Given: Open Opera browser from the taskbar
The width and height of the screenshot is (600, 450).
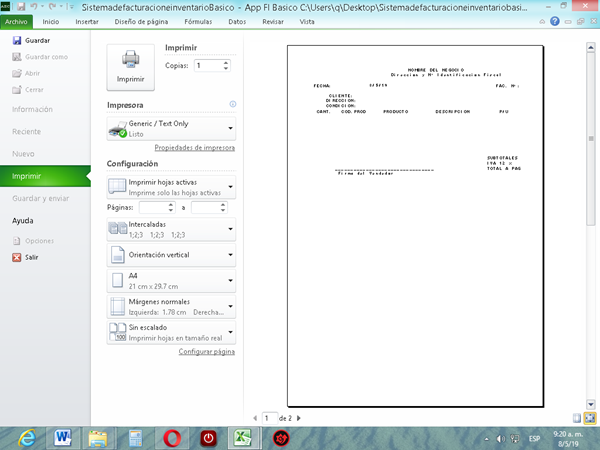Looking at the screenshot, I should [x=172, y=438].
